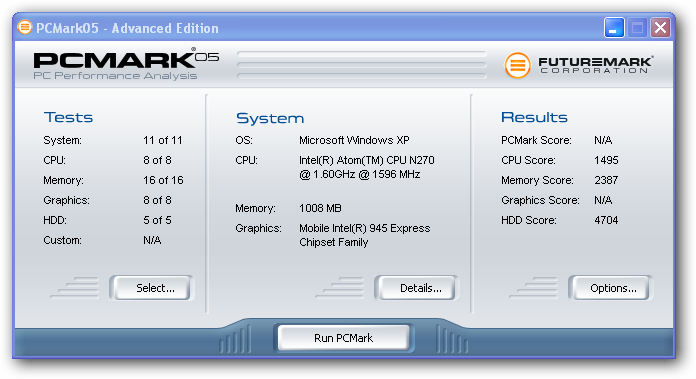
Task: Click the Graphics tests '8 of 8' value
Action: 157,200
